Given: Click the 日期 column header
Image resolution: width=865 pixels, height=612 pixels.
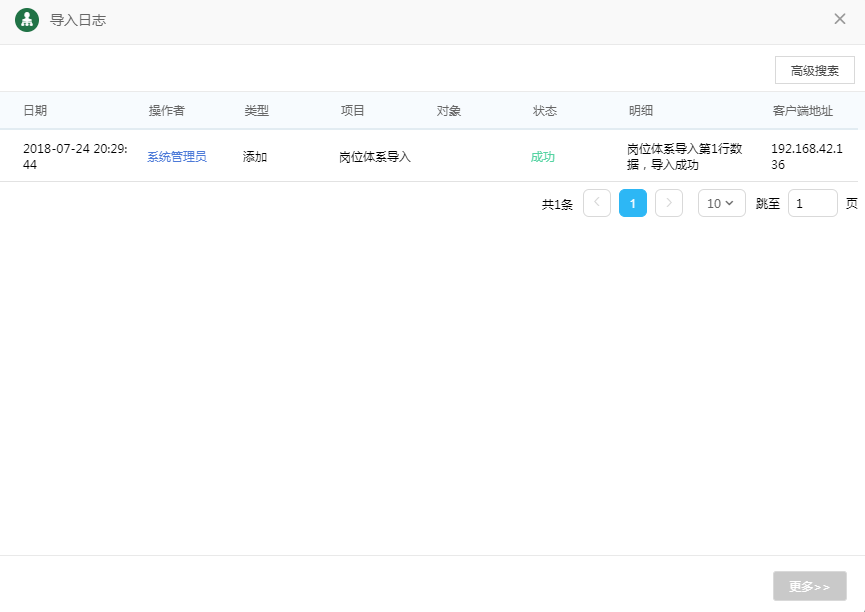Looking at the screenshot, I should click(35, 111).
